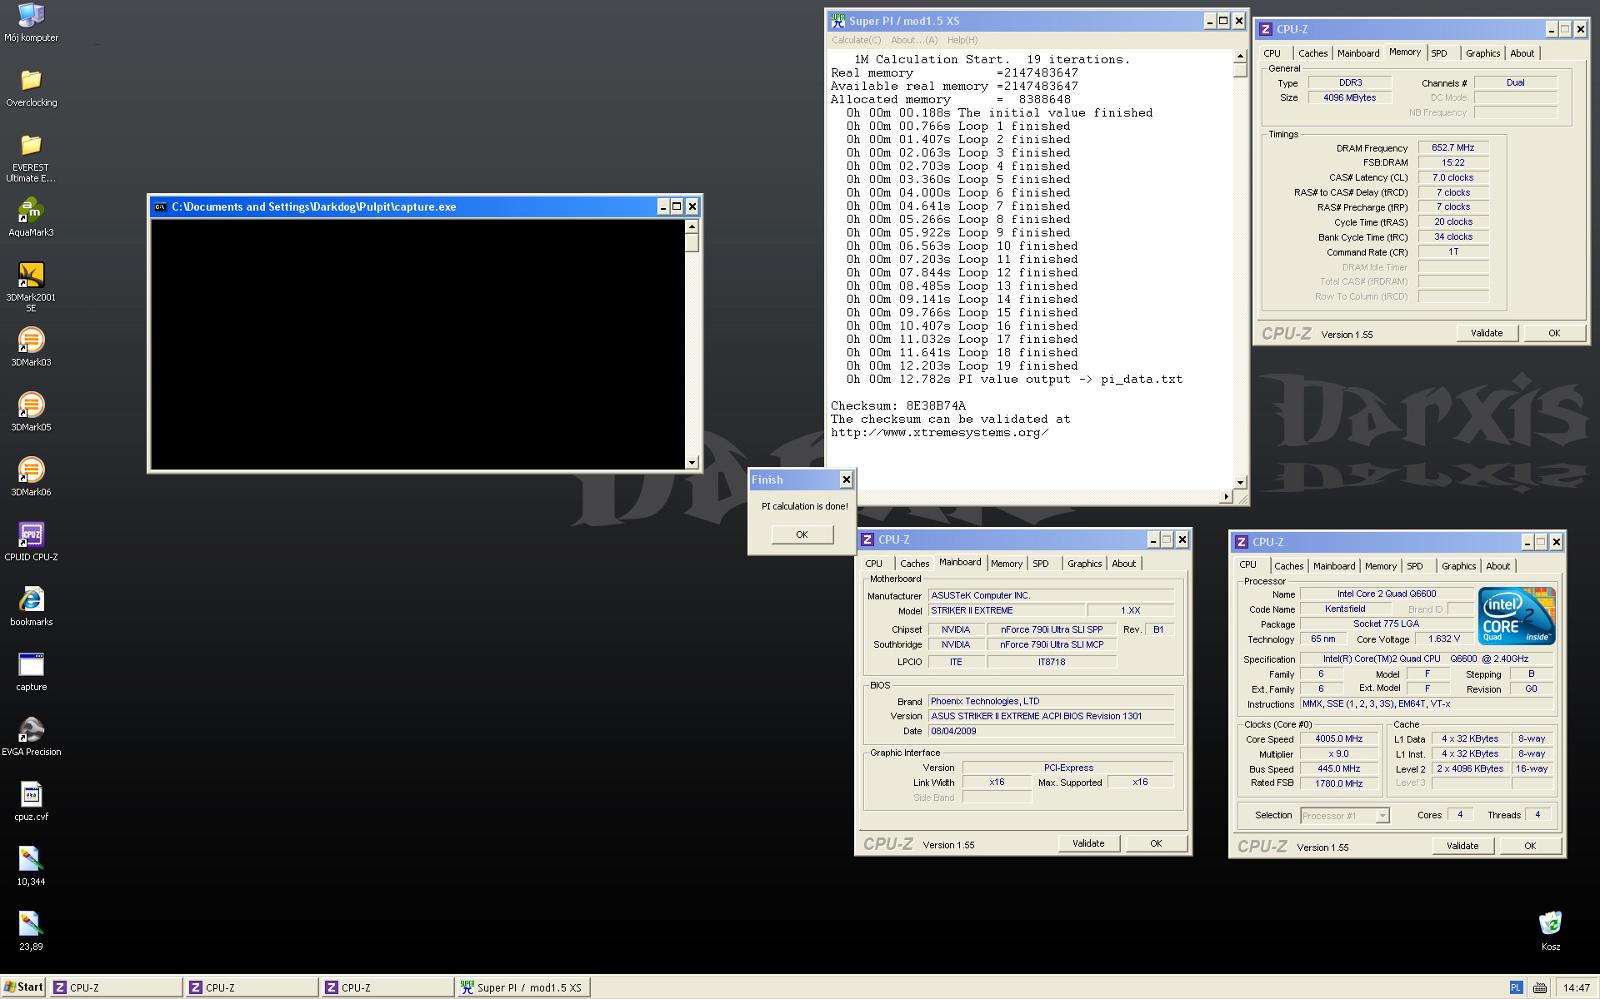Click Validate in CPU-Z Mainboard window

1089,844
